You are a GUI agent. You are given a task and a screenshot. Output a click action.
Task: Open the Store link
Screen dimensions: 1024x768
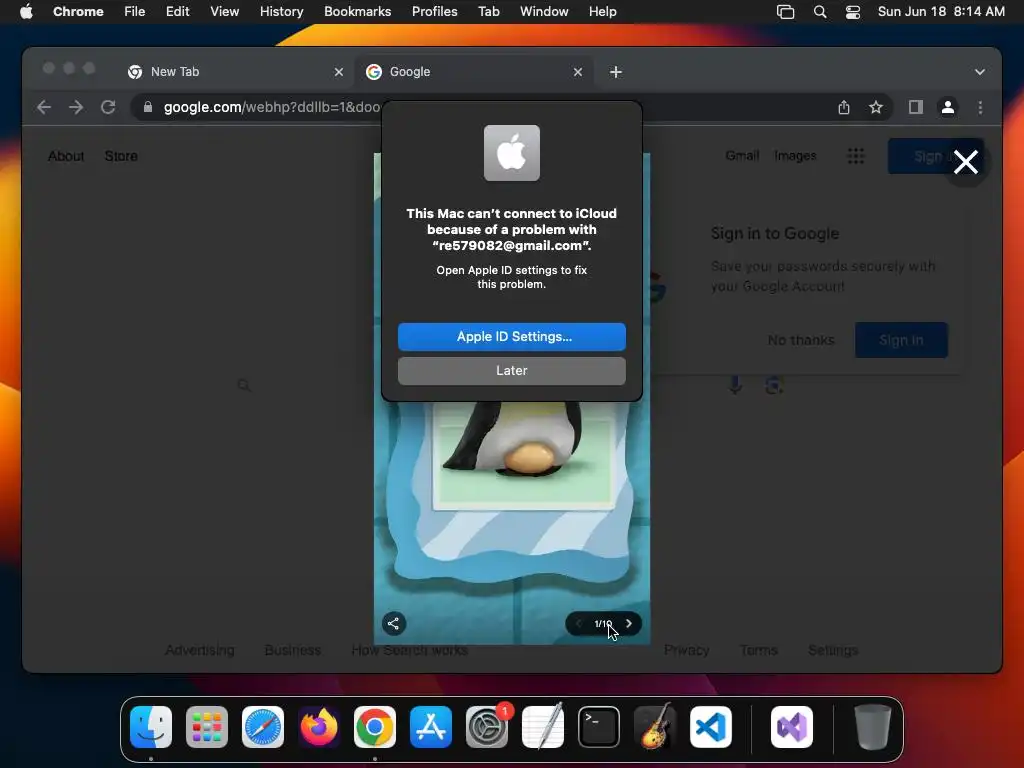point(121,156)
